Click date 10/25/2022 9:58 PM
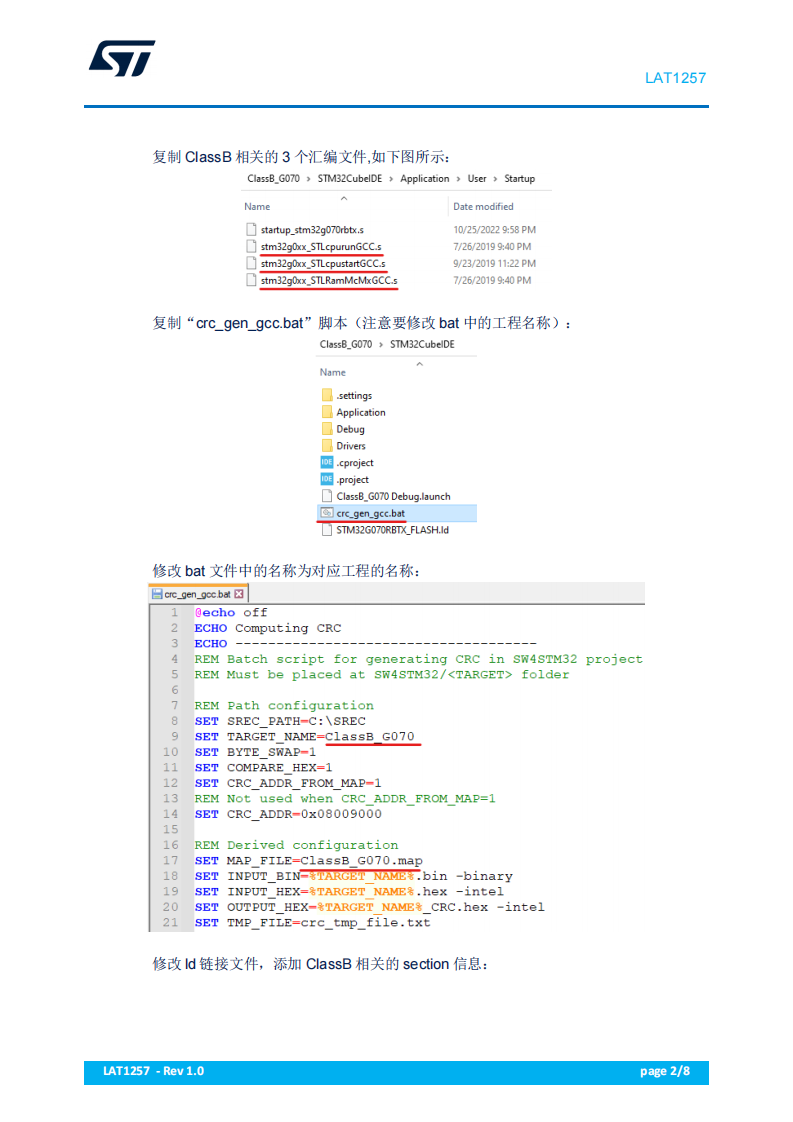Screen dimensions: 793x1122 (x=495, y=230)
